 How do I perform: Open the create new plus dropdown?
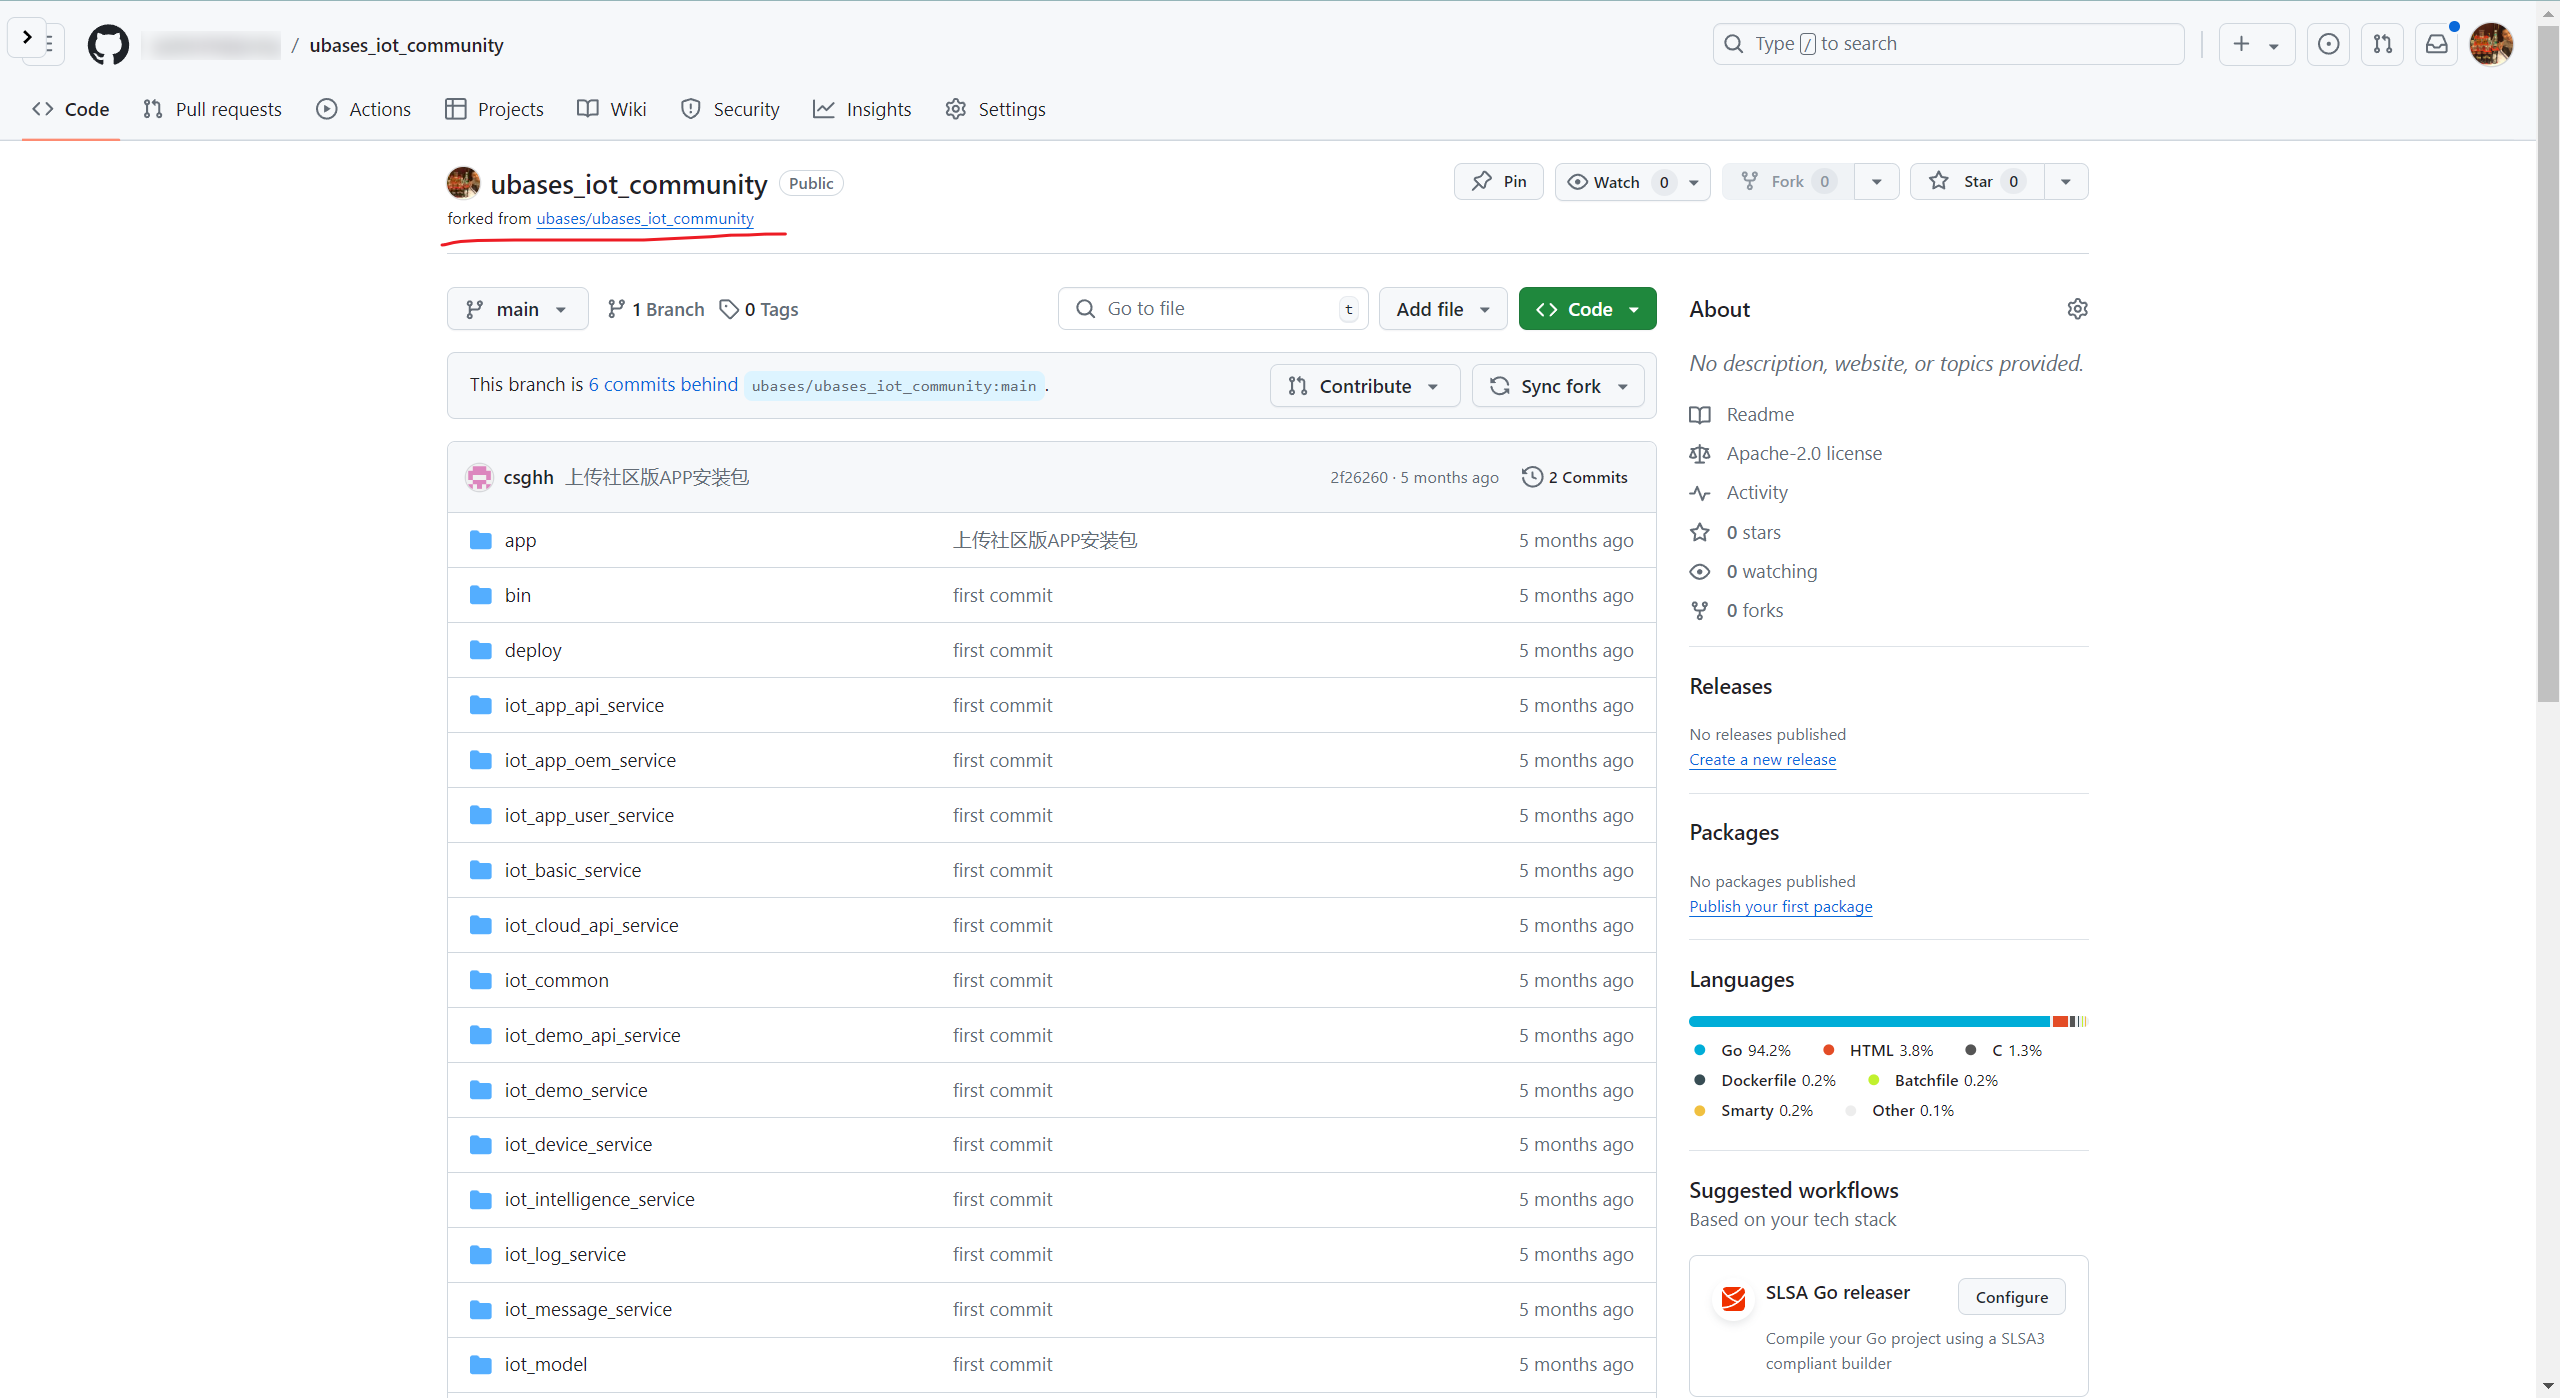[2256, 44]
